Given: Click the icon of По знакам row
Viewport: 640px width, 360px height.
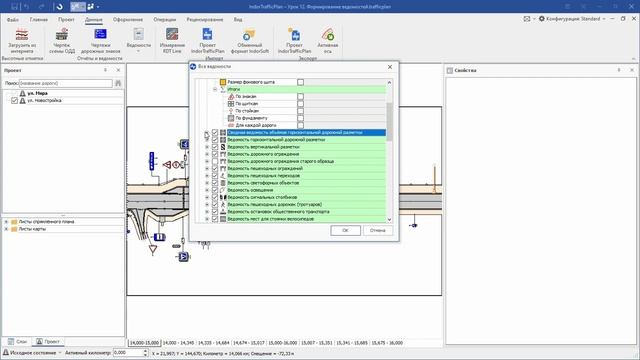Looking at the screenshot, I should click(231, 97).
